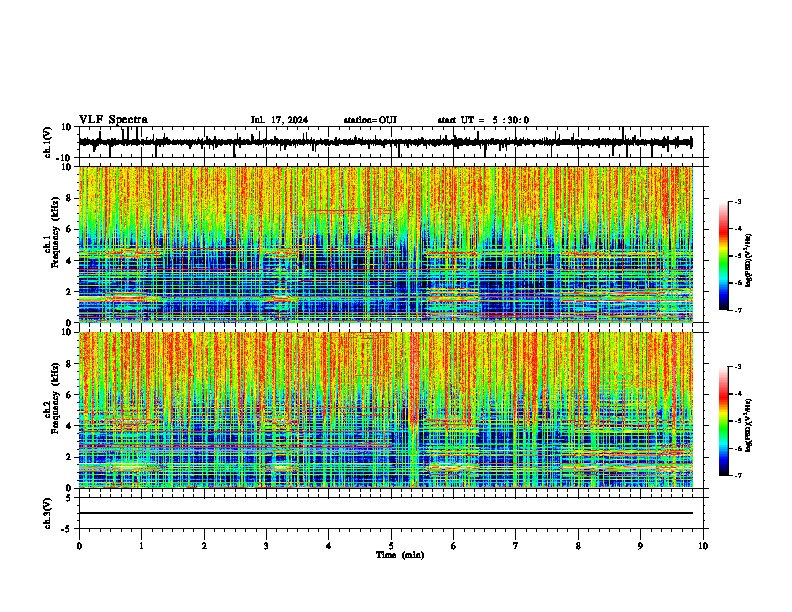
Task: Click the date 'Jul. 17, 2024' in the header
Action: point(279,120)
